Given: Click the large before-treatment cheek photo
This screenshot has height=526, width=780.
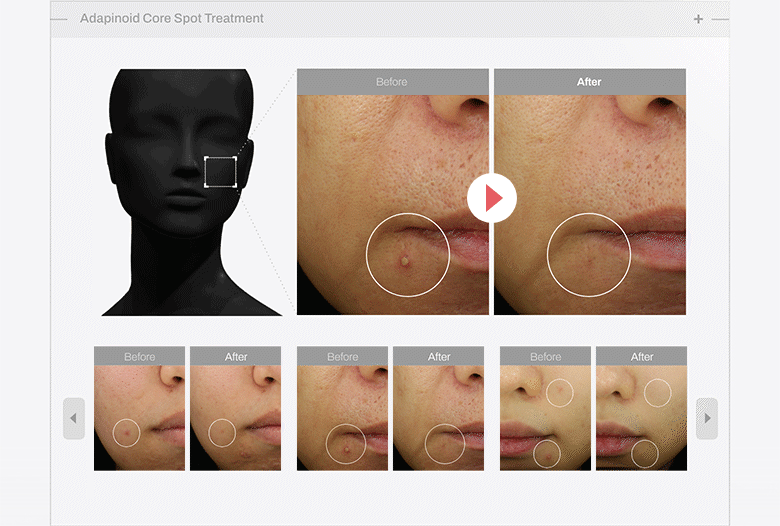Looking at the screenshot, I should (392, 205).
